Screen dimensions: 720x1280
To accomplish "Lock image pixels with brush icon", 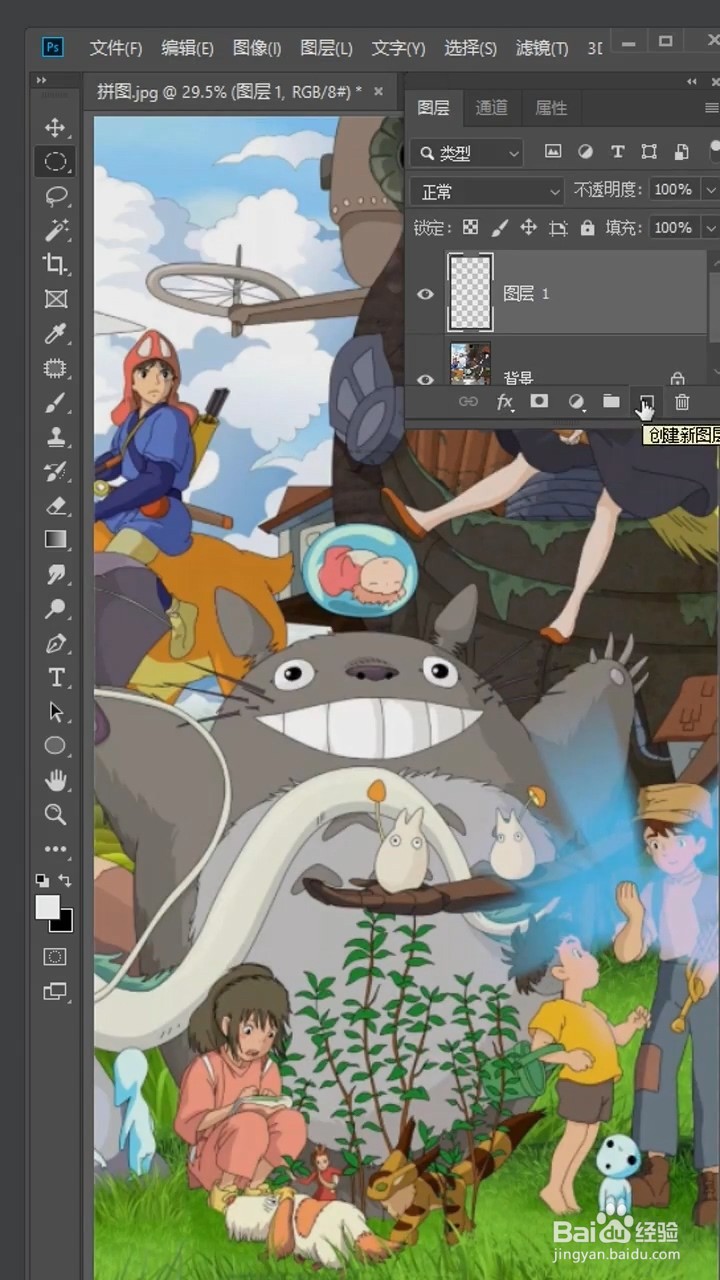I will (x=500, y=228).
